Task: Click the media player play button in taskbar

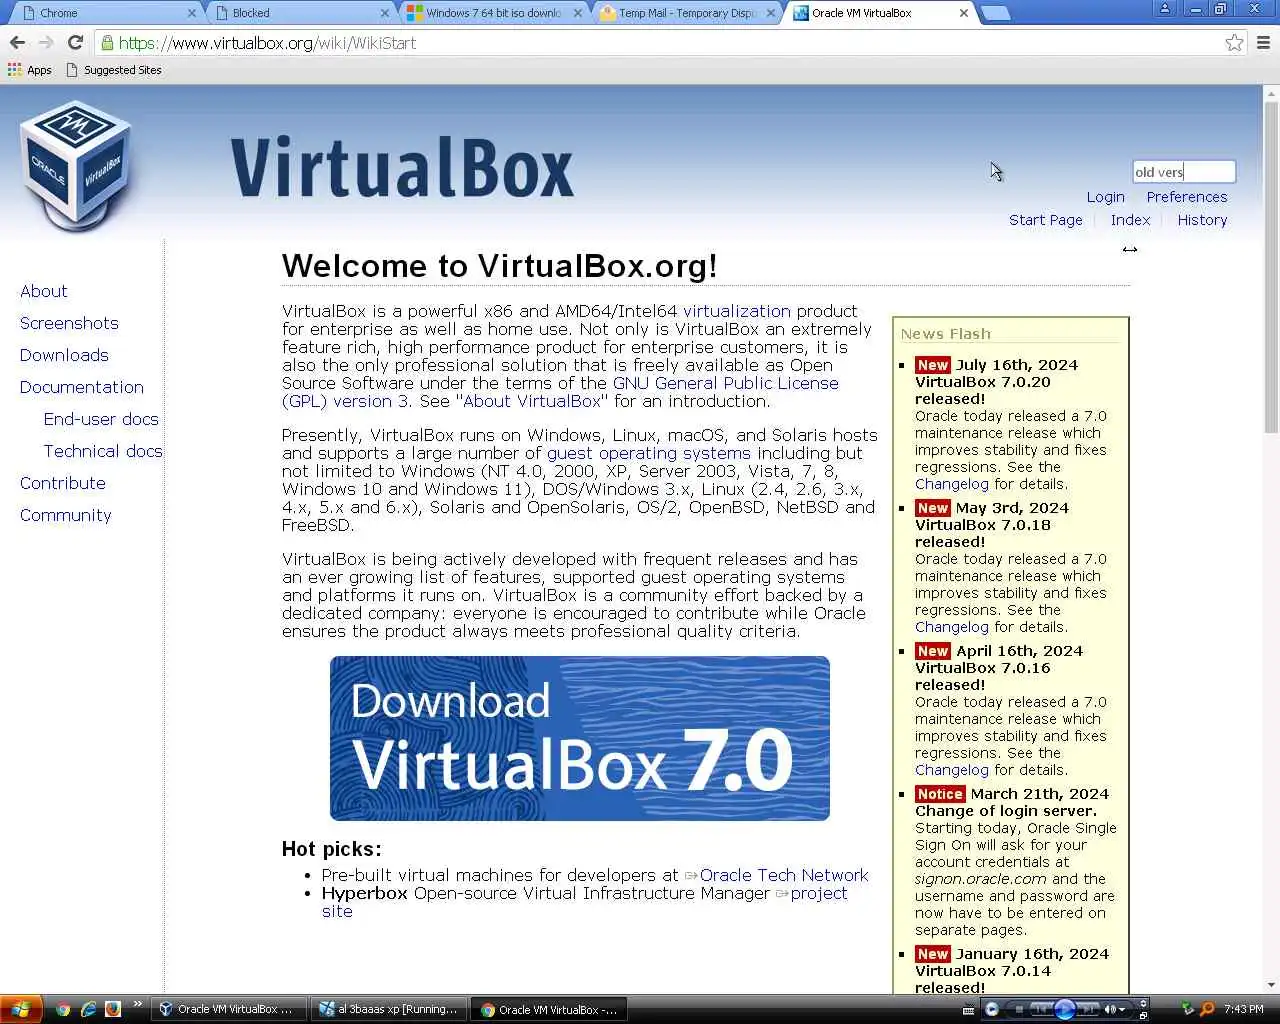Action: (1065, 1009)
